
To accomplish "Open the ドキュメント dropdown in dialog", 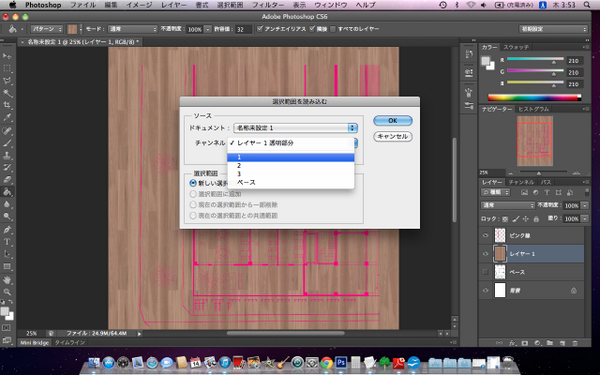I will (296, 128).
